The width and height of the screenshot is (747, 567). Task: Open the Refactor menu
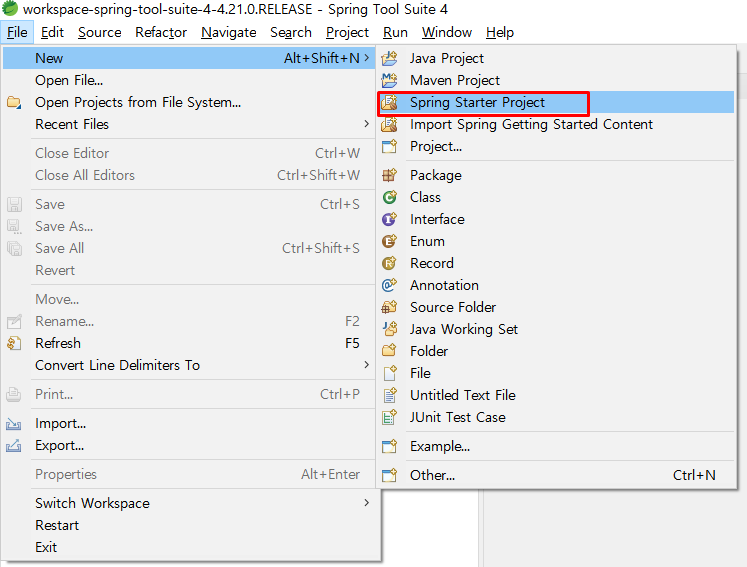(x=161, y=32)
